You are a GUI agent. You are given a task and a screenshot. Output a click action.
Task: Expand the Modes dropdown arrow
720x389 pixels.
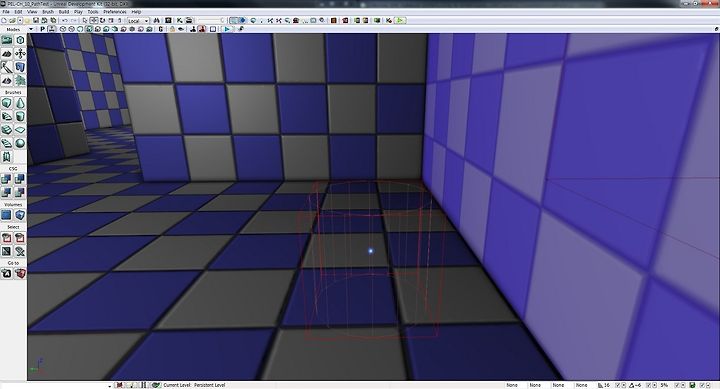tap(31, 29)
